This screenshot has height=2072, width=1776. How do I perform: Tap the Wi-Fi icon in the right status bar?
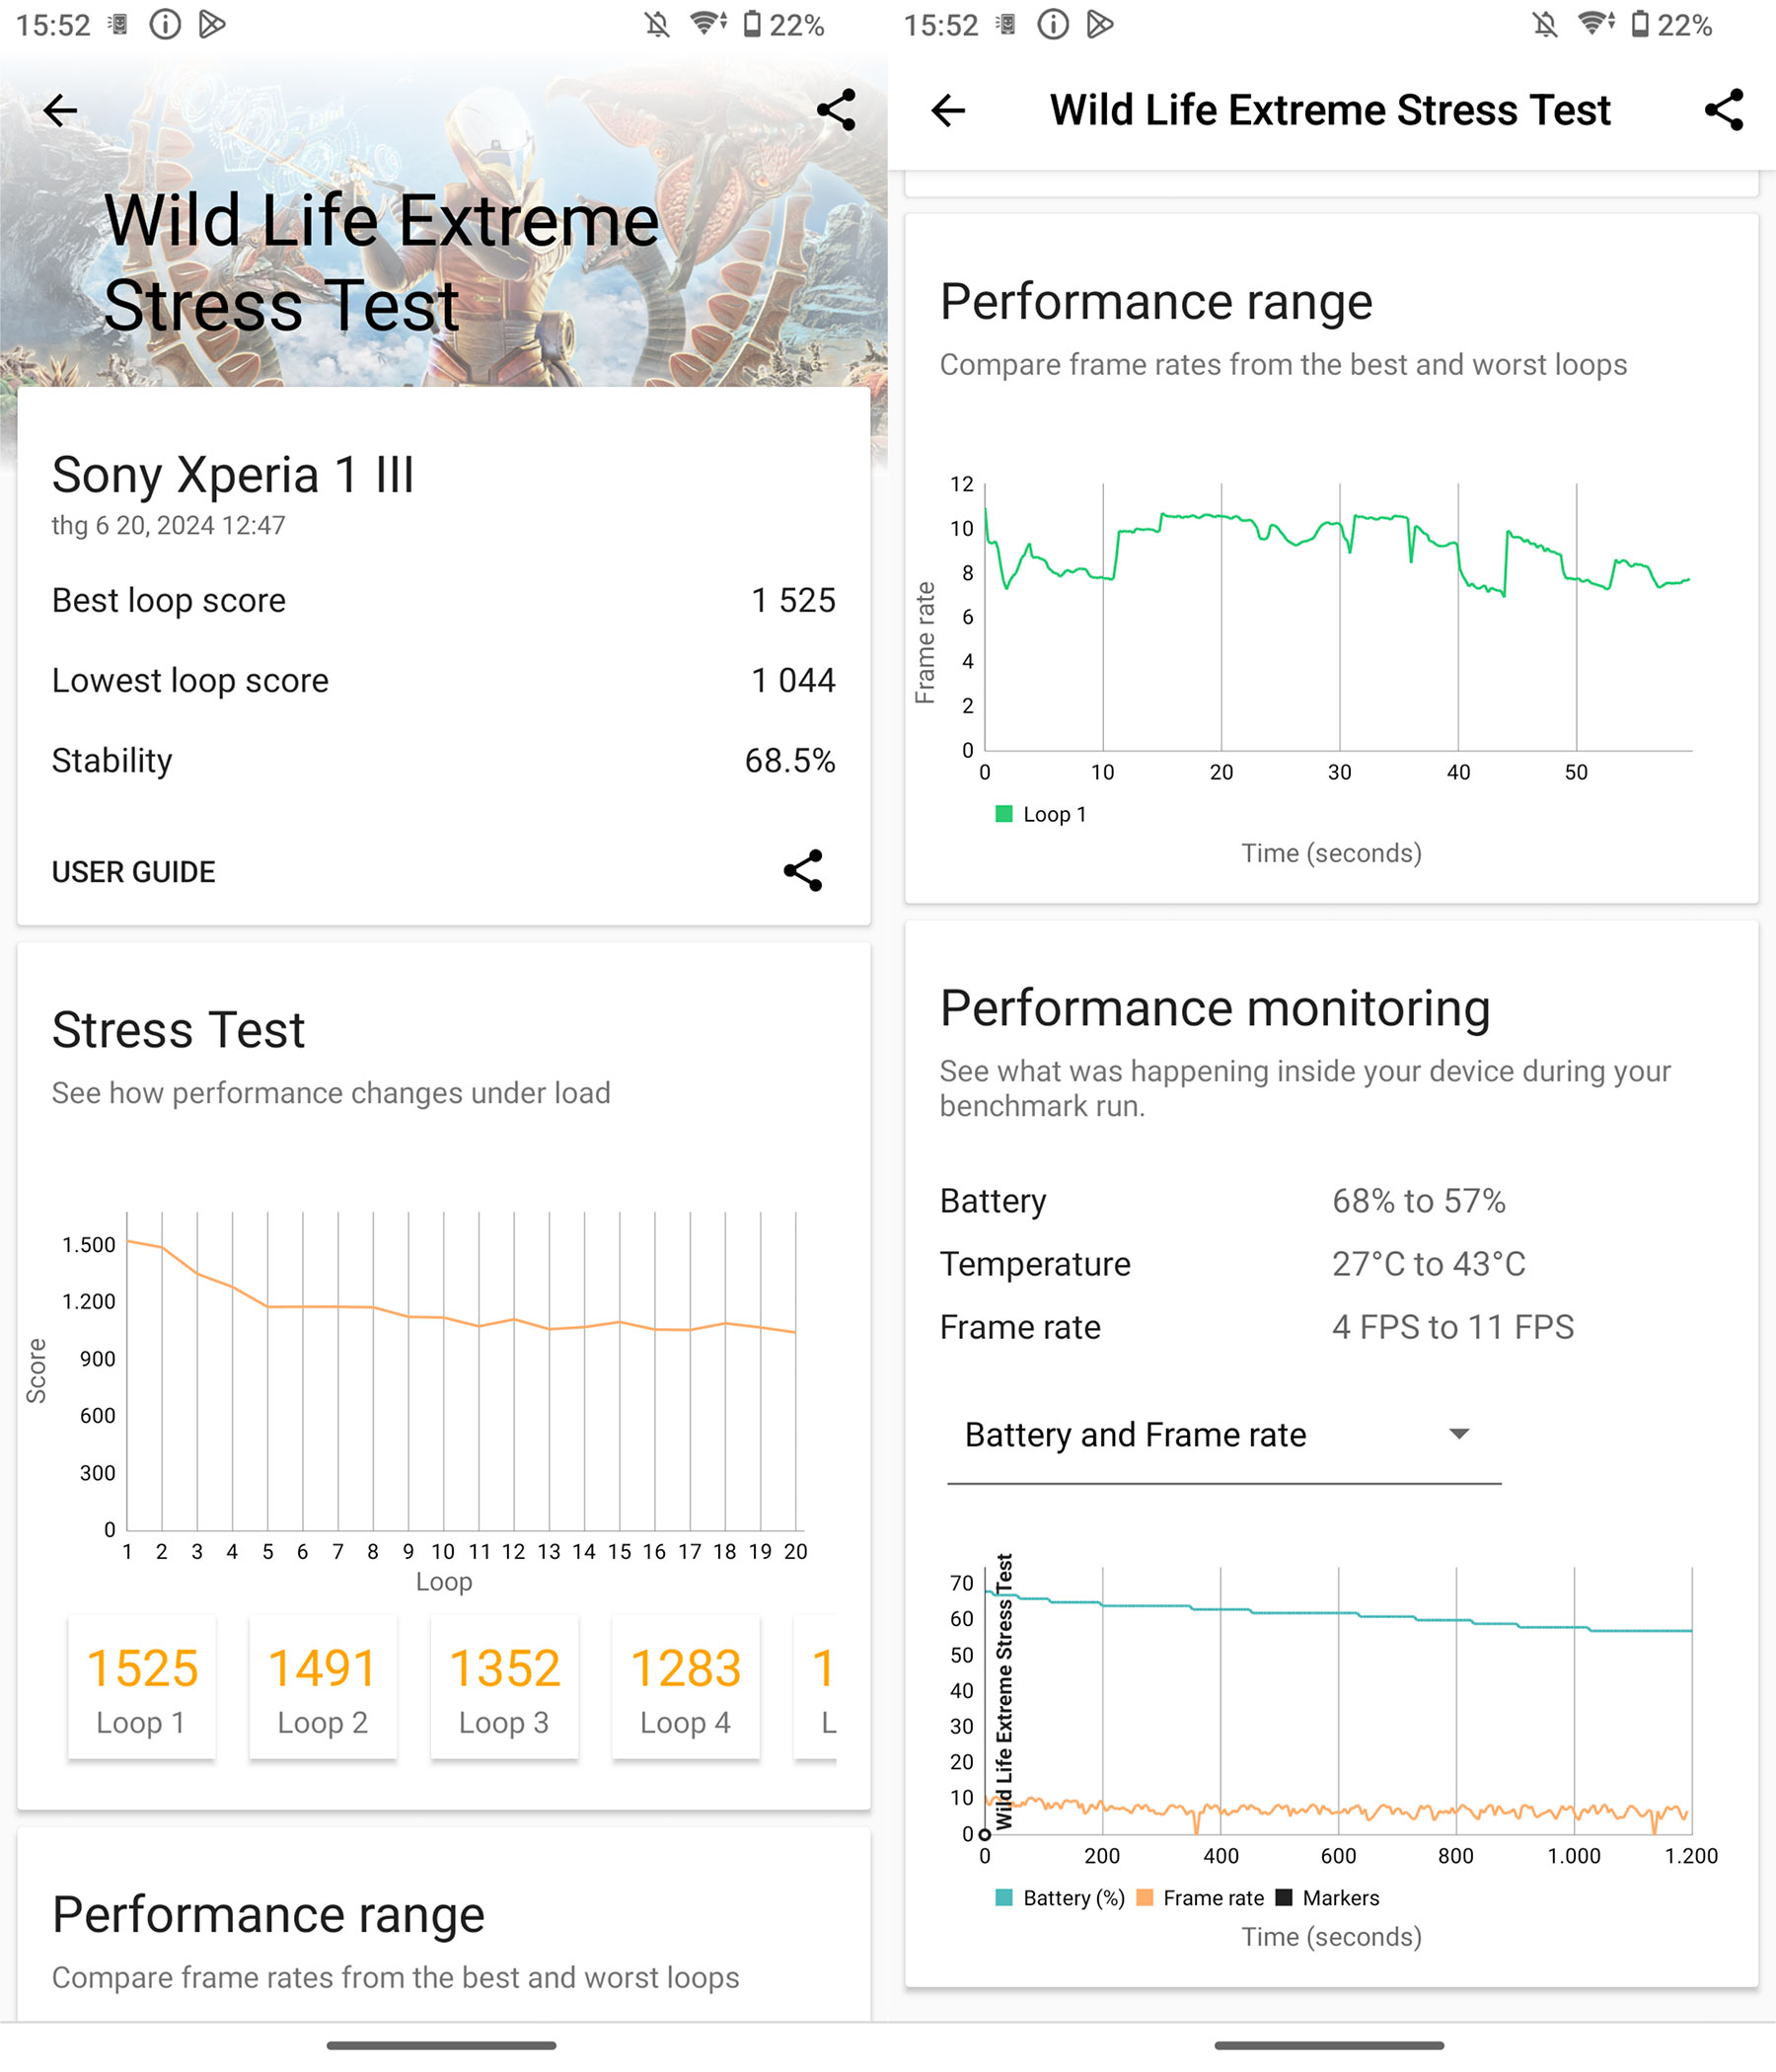click(1597, 24)
